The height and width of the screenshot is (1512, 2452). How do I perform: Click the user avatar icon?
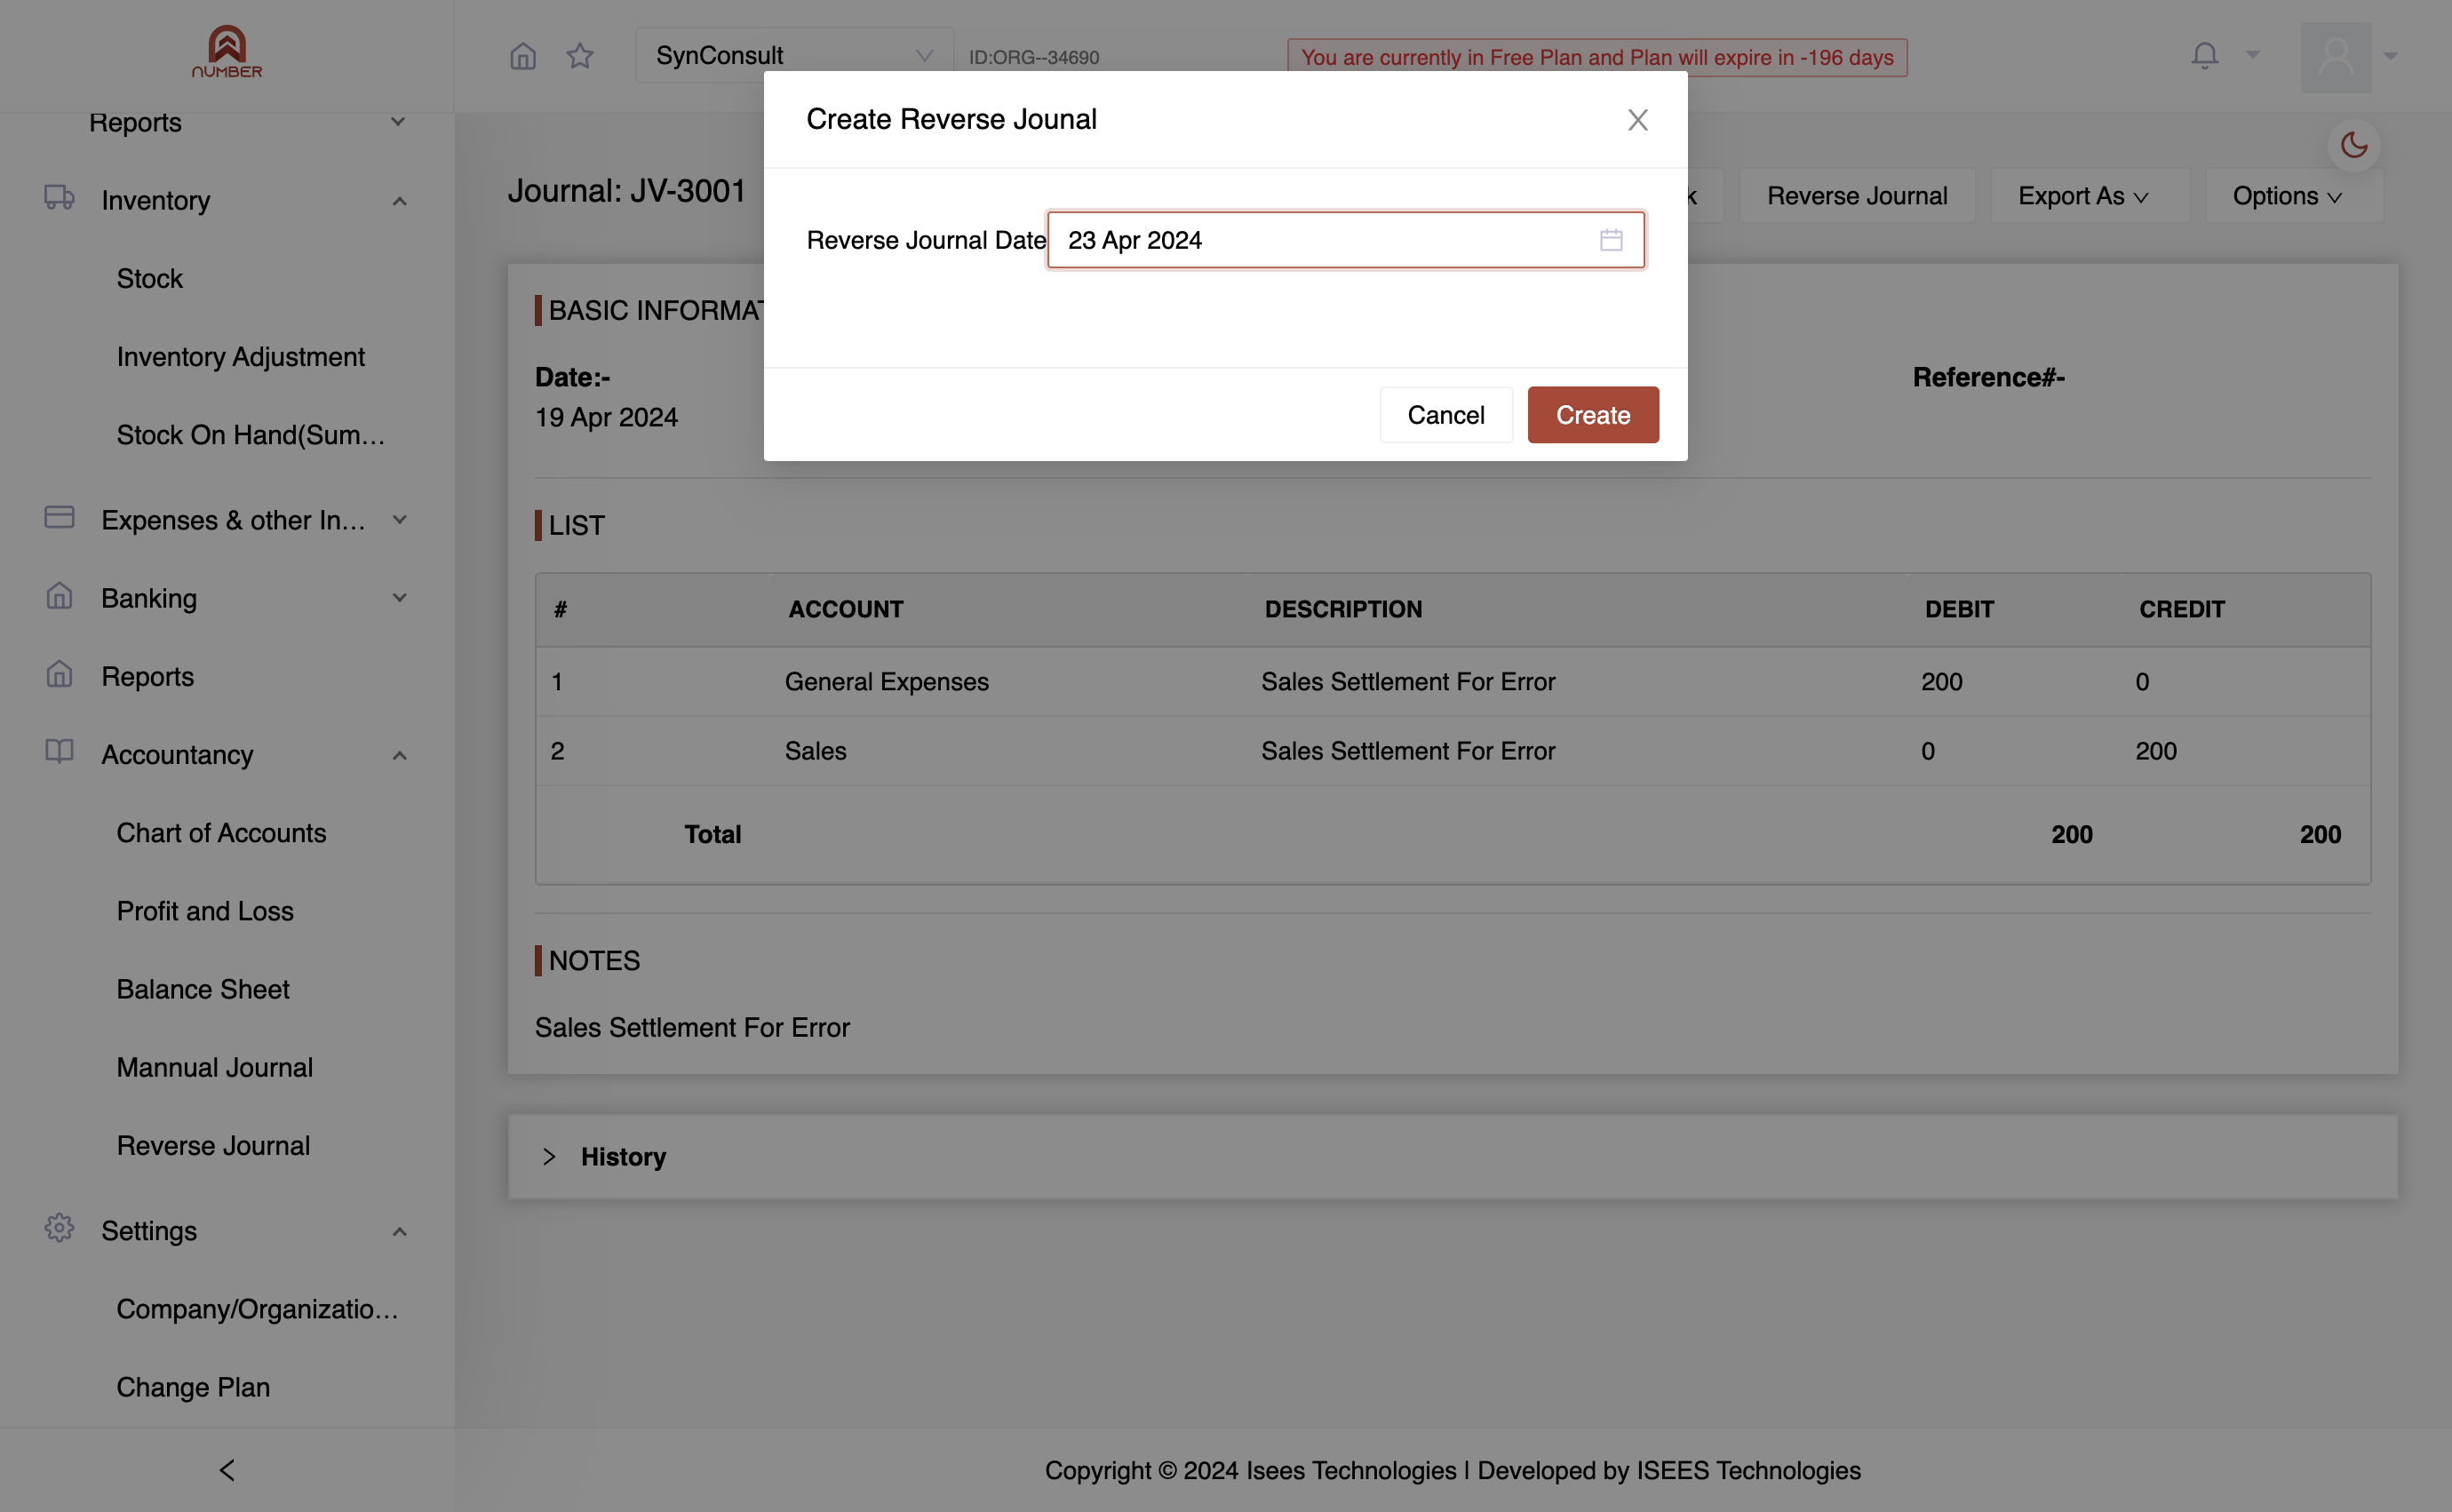click(x=2336, y=57)
